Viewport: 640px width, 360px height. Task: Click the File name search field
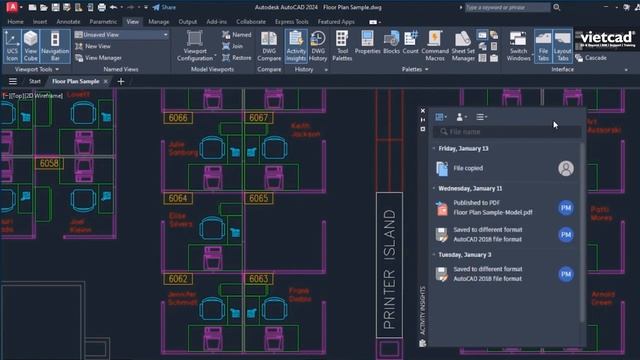click(508, 132)
